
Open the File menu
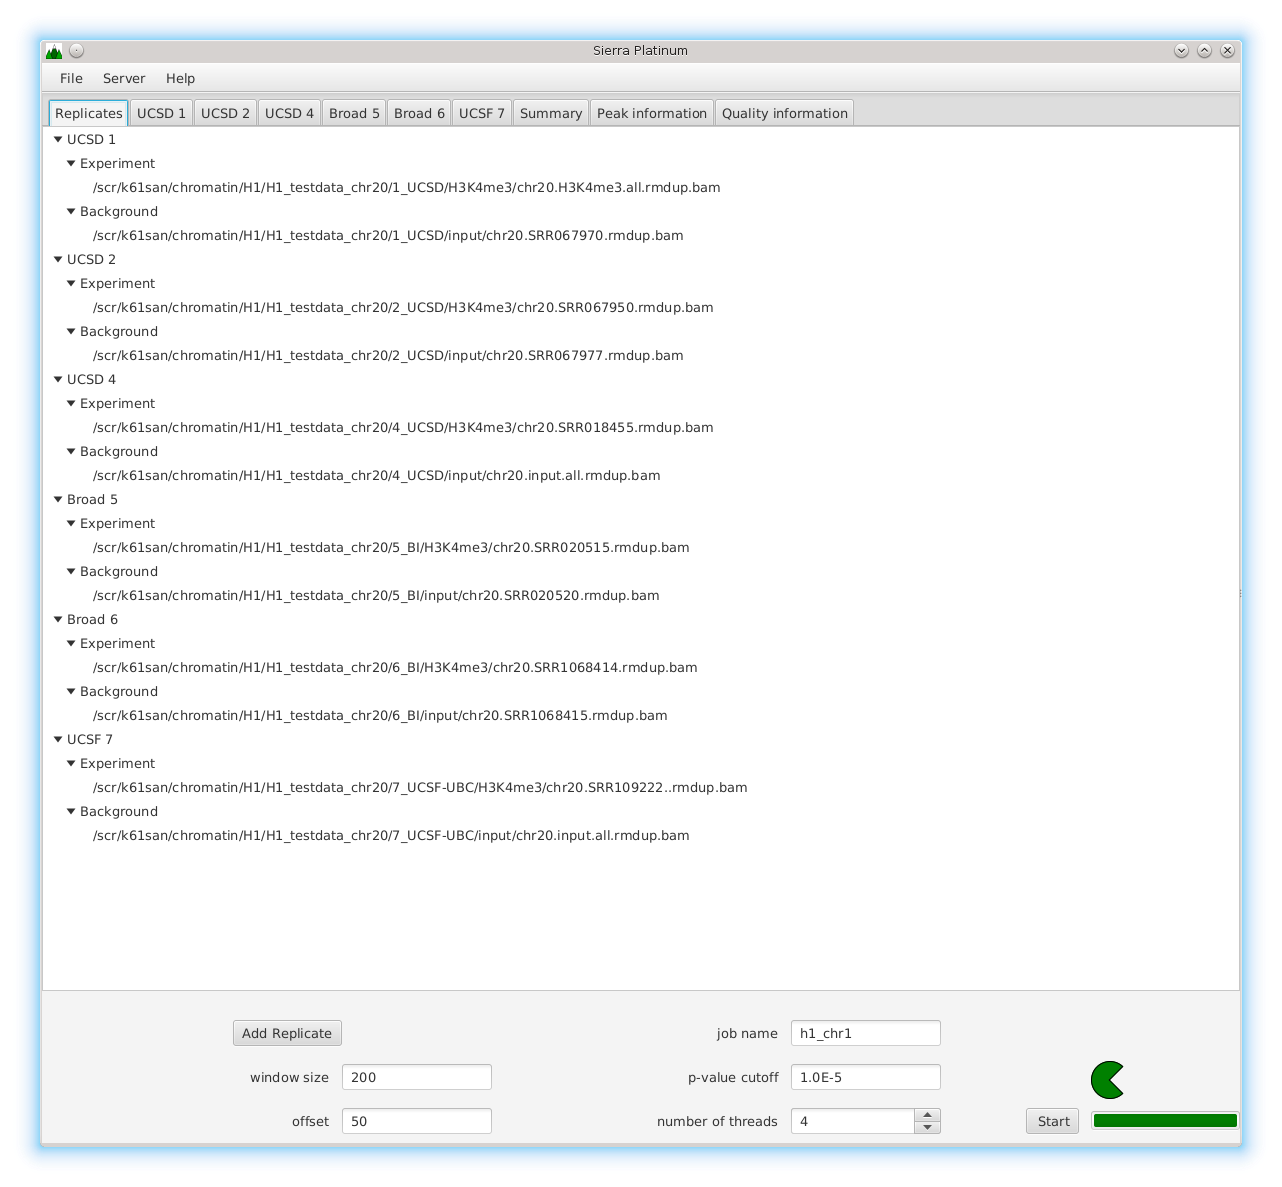tap(71, 78)
